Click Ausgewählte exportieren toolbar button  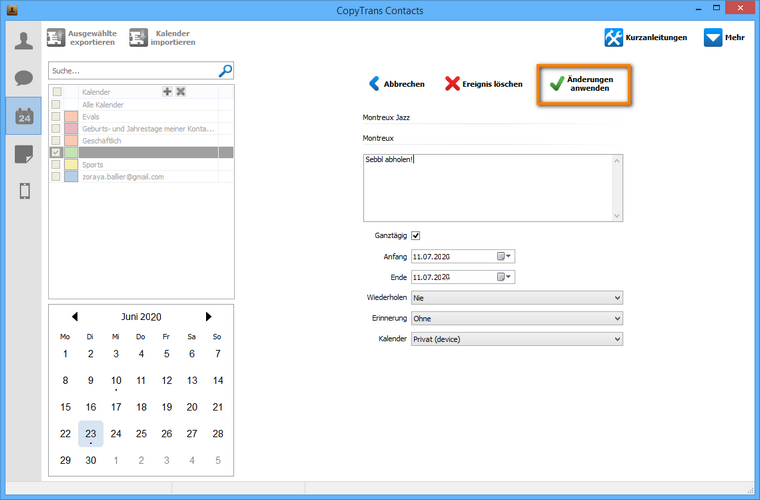coord(82,38)
